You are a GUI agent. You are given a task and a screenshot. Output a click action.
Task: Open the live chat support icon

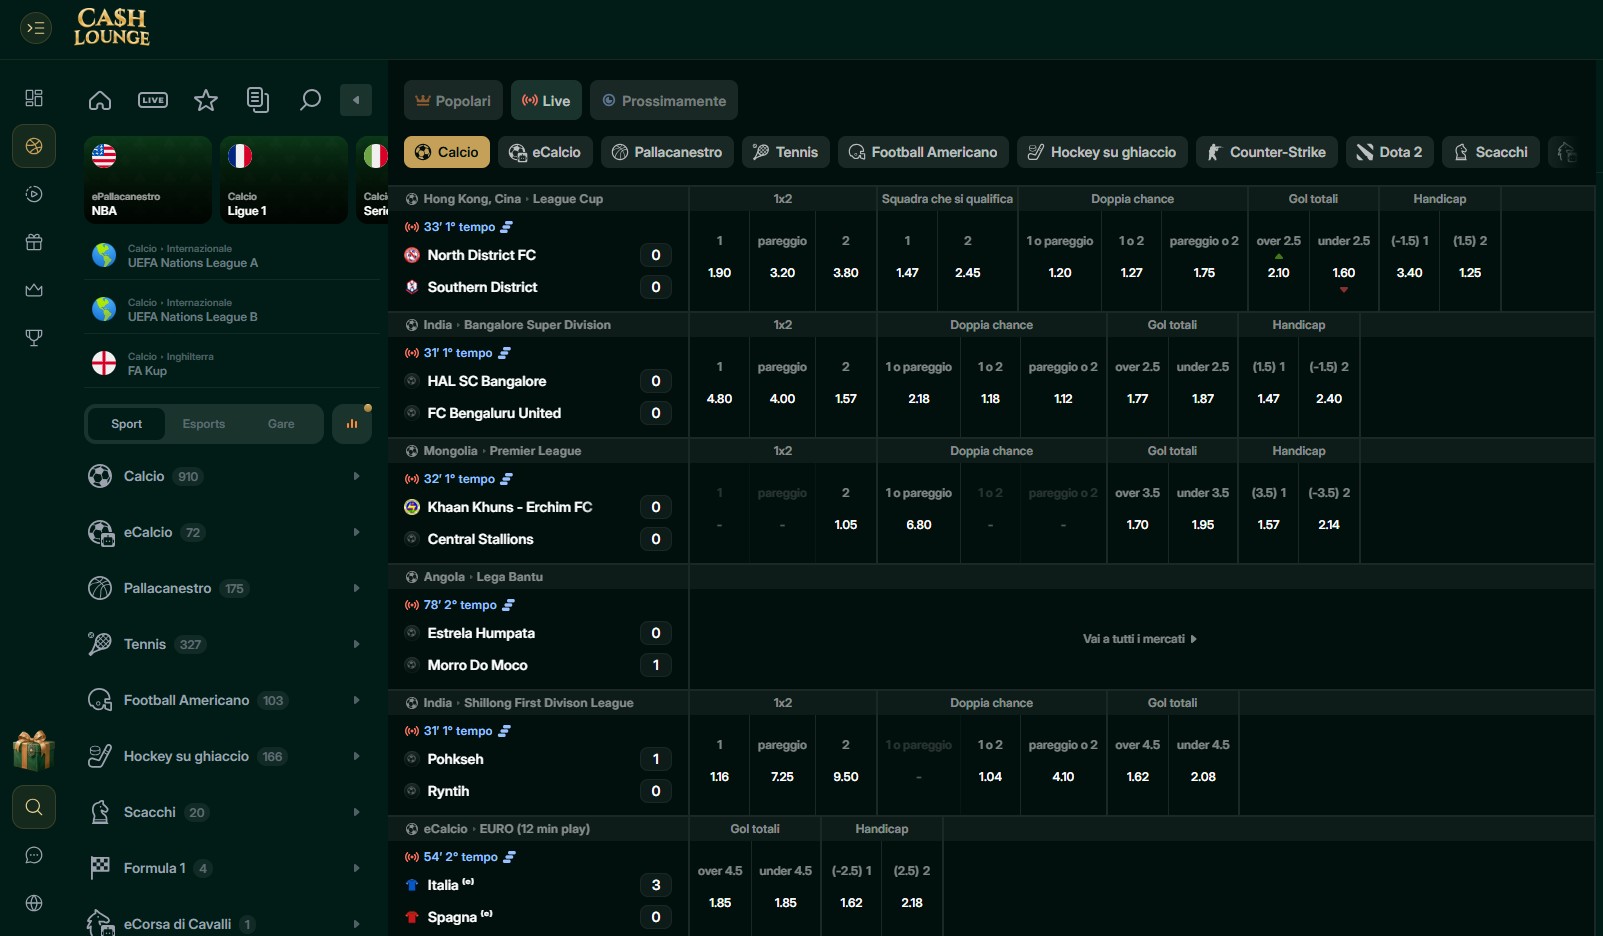[34, 855]
